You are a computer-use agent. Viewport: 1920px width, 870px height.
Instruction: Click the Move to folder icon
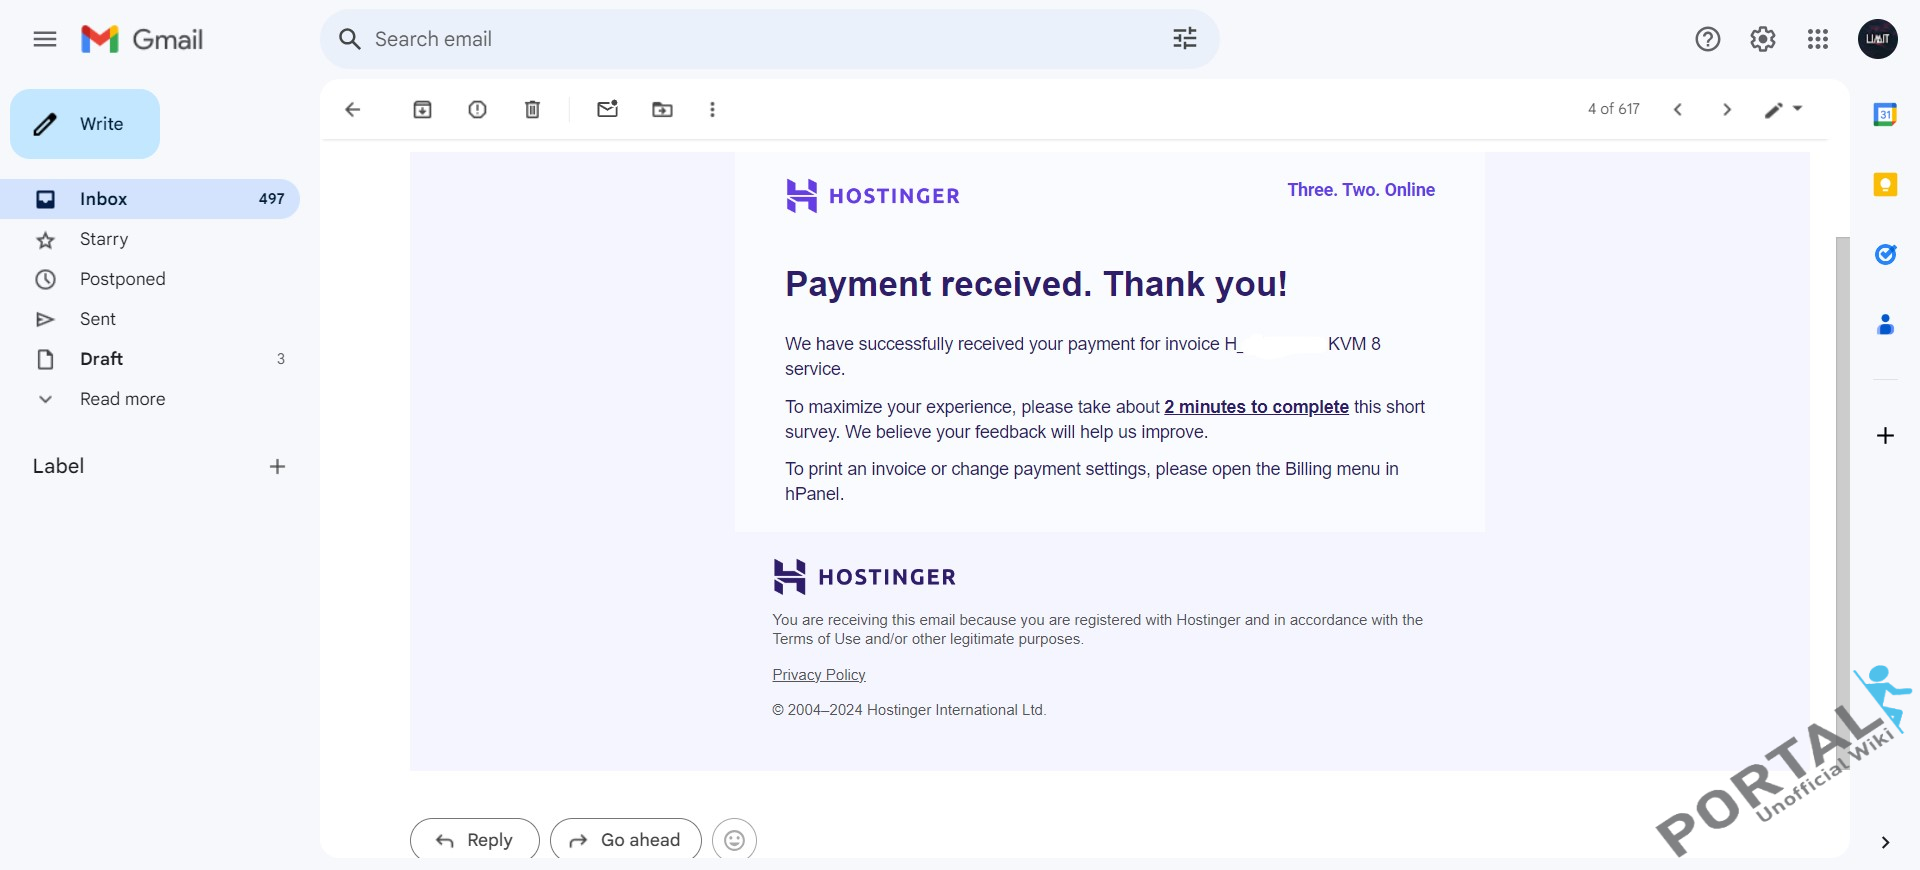(x=663, y=110)
